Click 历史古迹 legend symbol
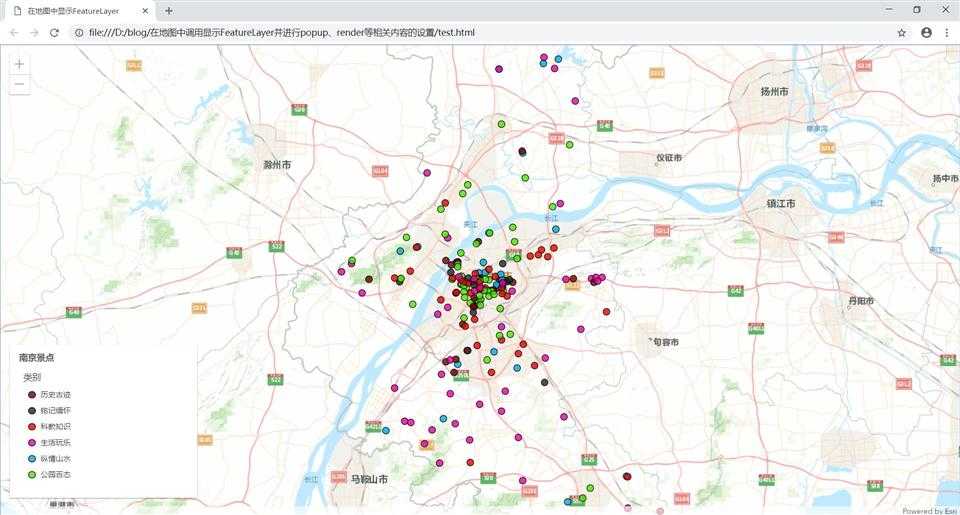The height and width of the screenshot is (515, 960). (32, 395)
